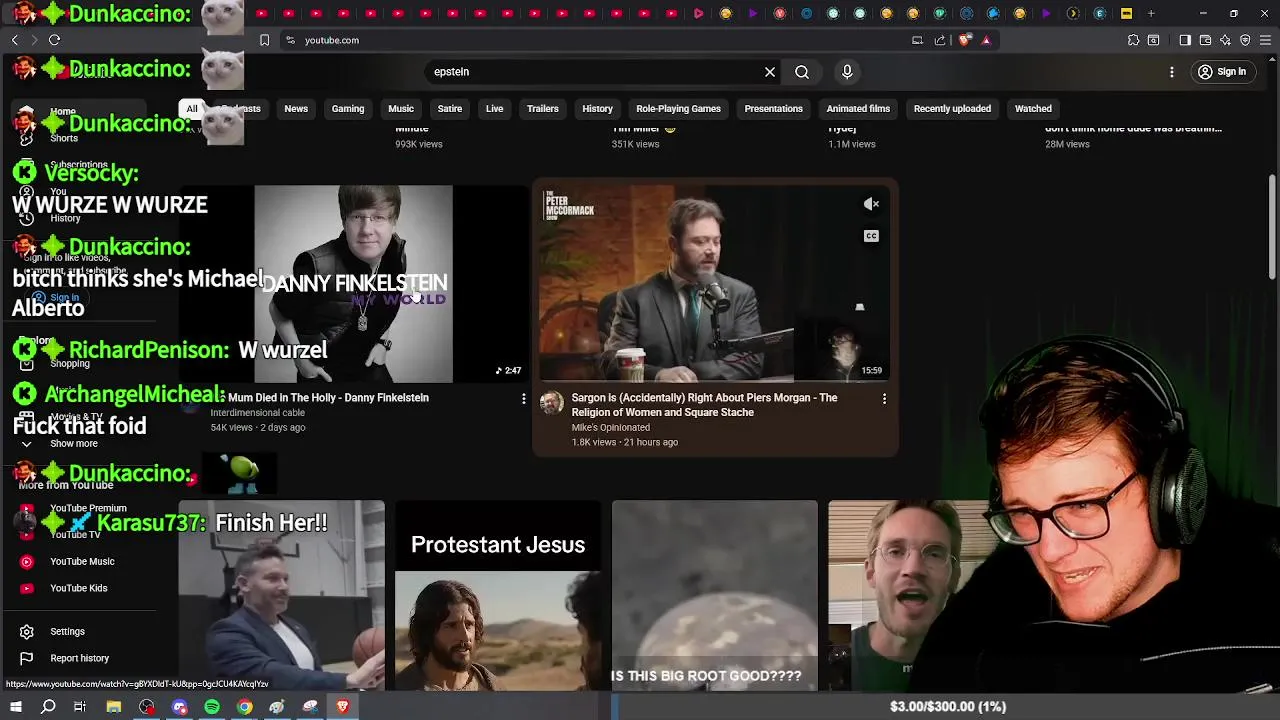Viewport: 1280px width, 720px height.
Task: Open Brave VPN shield icon in toolbar
Action: tap(1245, 40)
